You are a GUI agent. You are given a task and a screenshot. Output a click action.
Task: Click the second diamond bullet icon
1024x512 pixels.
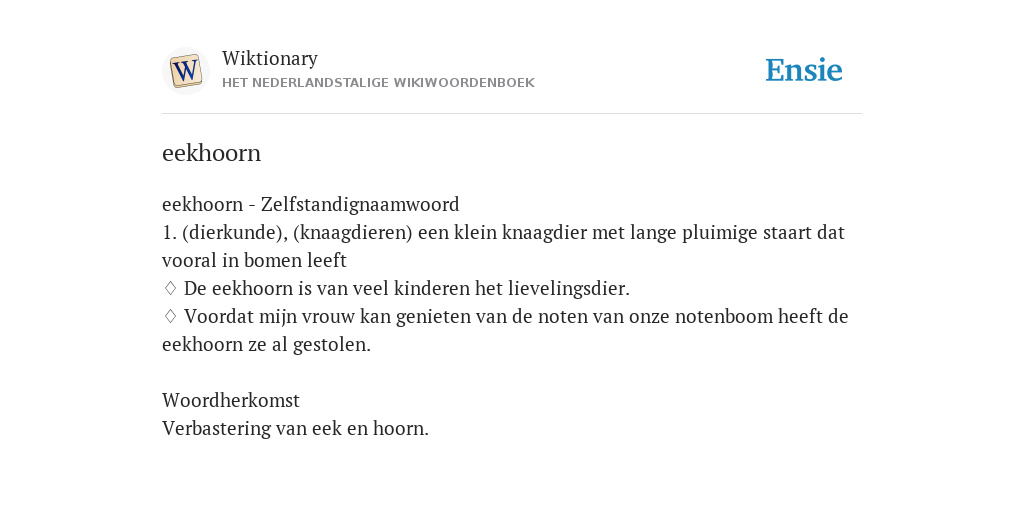coord(170,316)
